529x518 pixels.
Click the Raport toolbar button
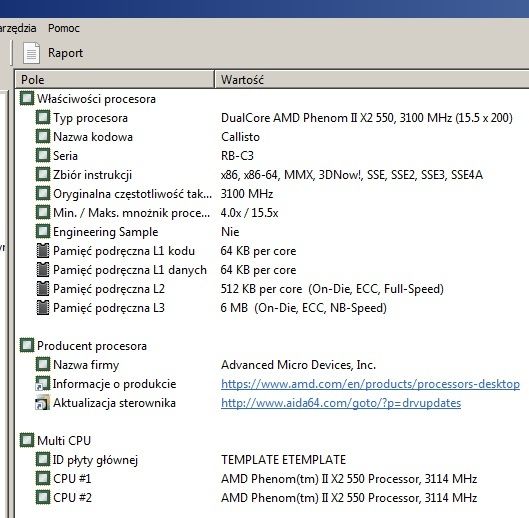(53, 53)
